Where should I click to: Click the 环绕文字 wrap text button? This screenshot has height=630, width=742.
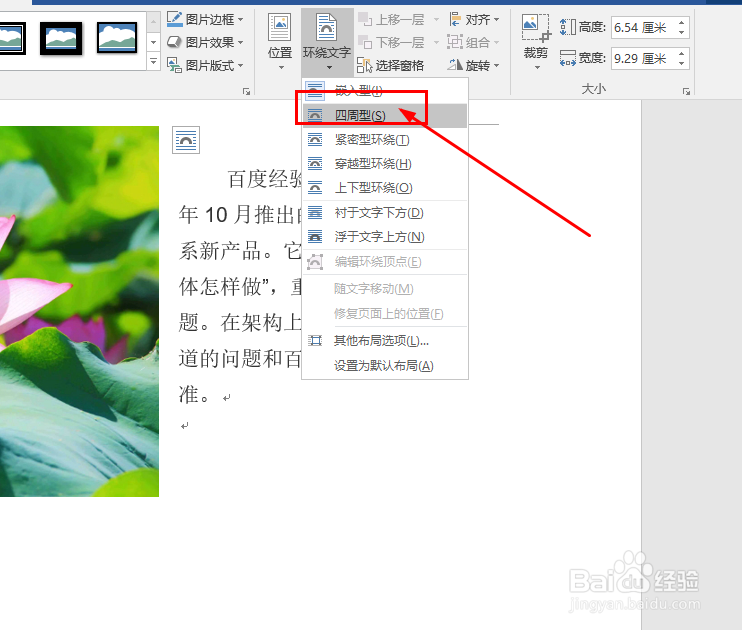327,42
